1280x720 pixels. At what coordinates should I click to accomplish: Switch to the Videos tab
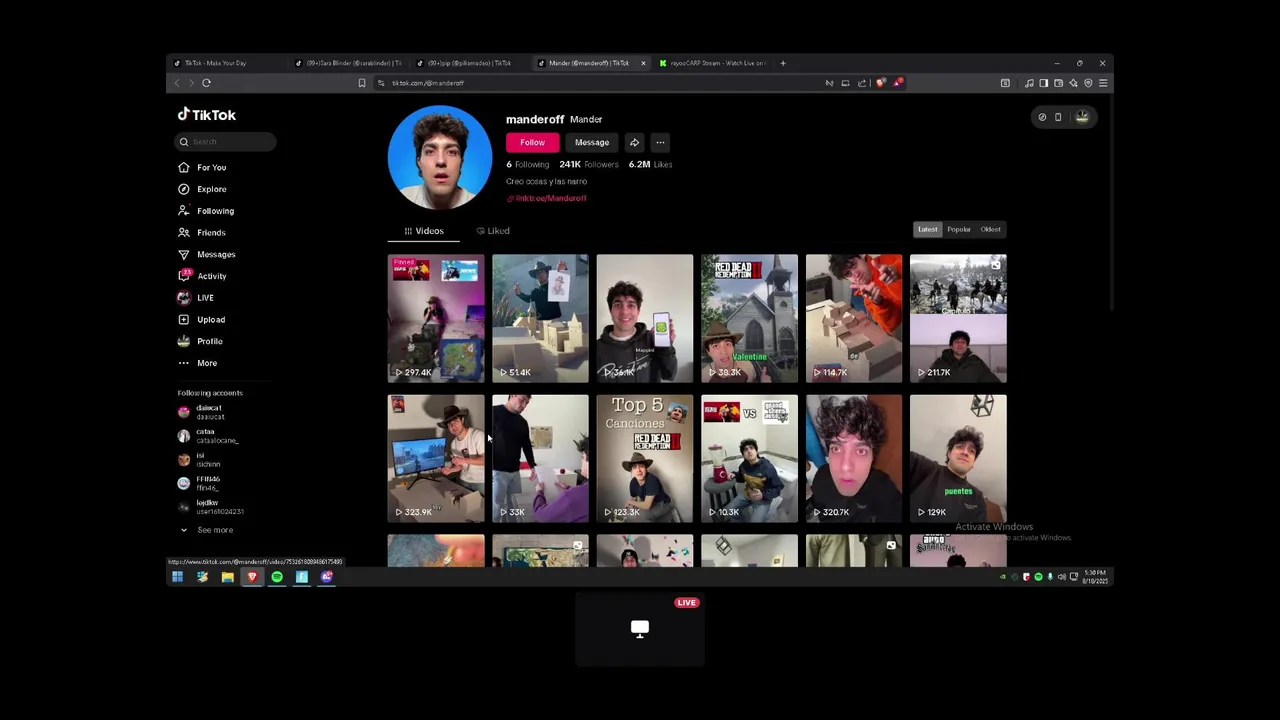pos(424,231)
